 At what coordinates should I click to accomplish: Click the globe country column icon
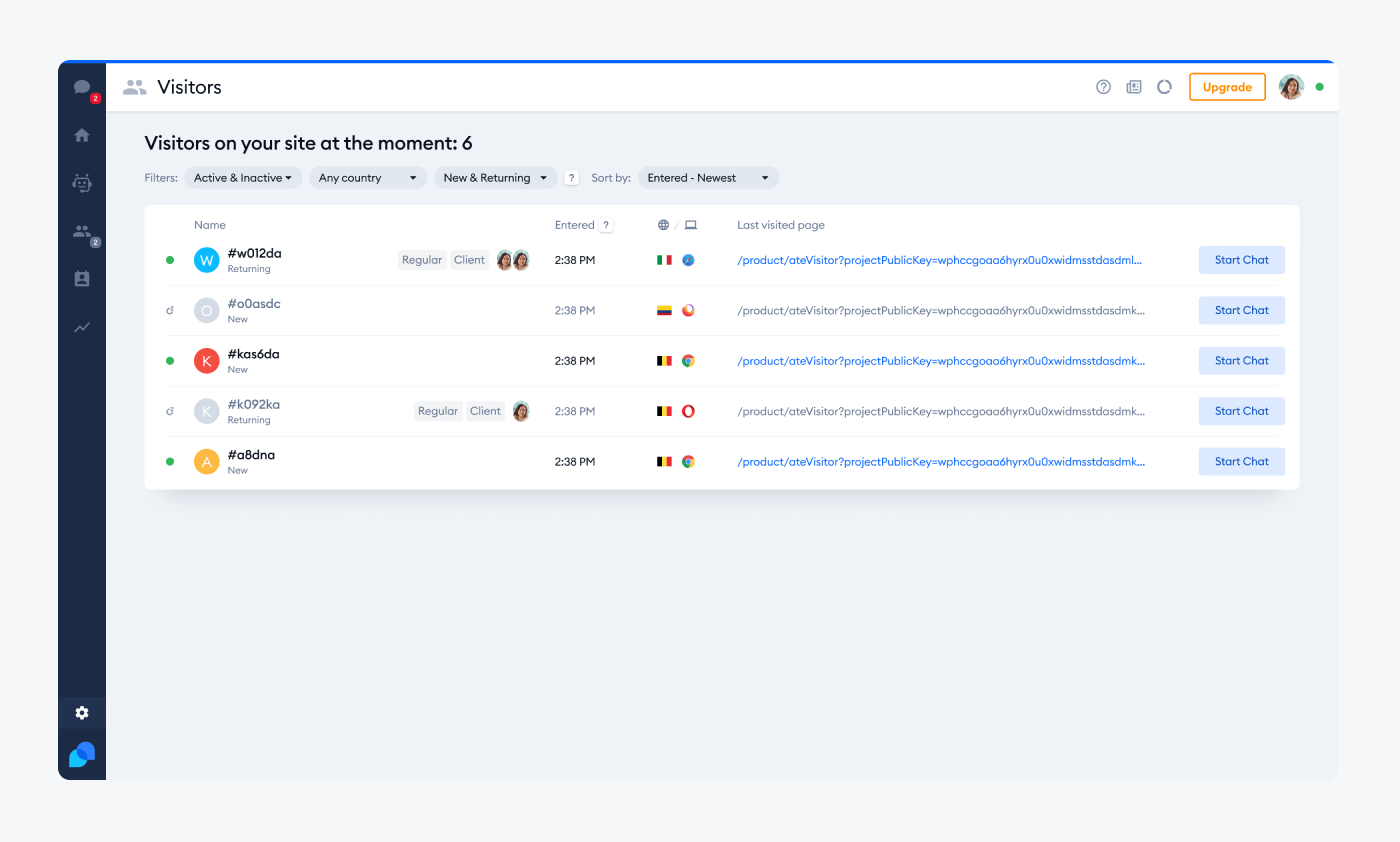pyautogui.click(x=663, y=225)
